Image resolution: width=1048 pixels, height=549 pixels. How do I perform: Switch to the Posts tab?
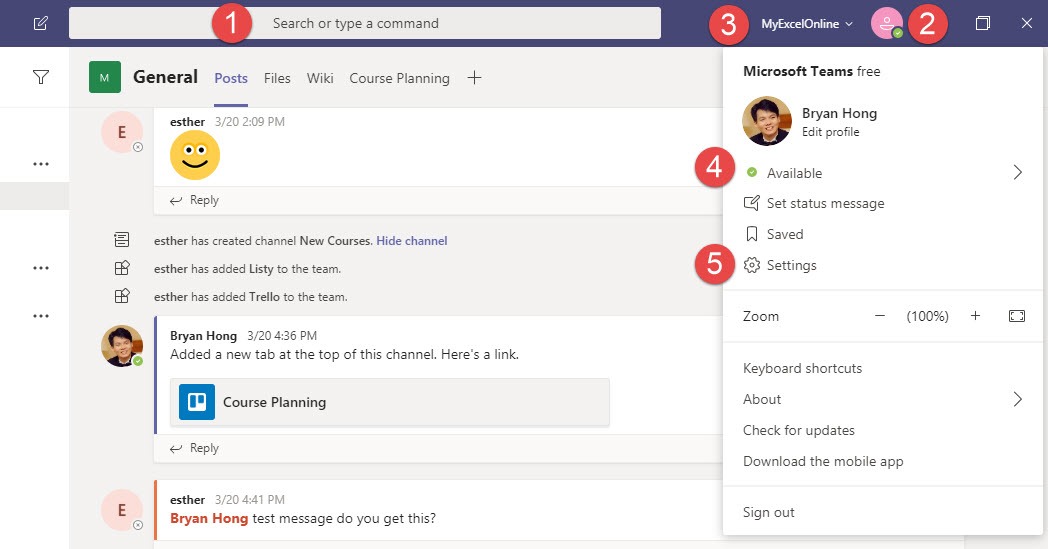click(x=231, y=78)
